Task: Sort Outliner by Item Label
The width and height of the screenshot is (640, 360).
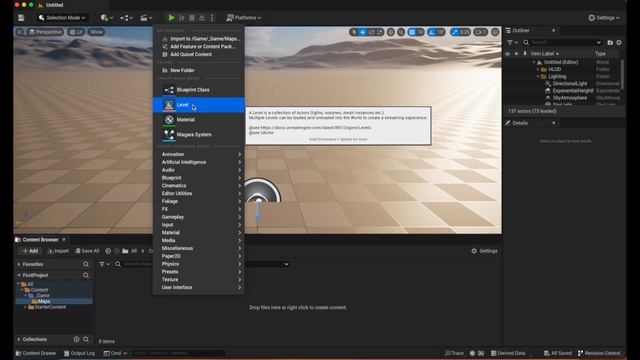Action: [544, 53]
